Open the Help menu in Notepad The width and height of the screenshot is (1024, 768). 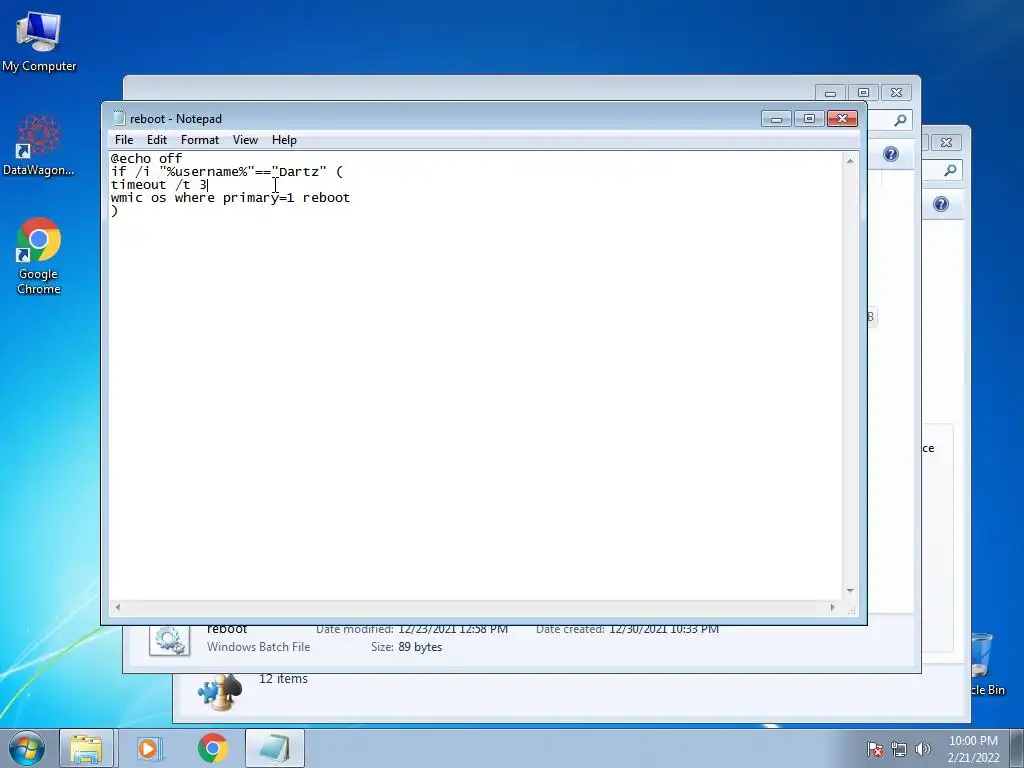[x=284, y=140]
